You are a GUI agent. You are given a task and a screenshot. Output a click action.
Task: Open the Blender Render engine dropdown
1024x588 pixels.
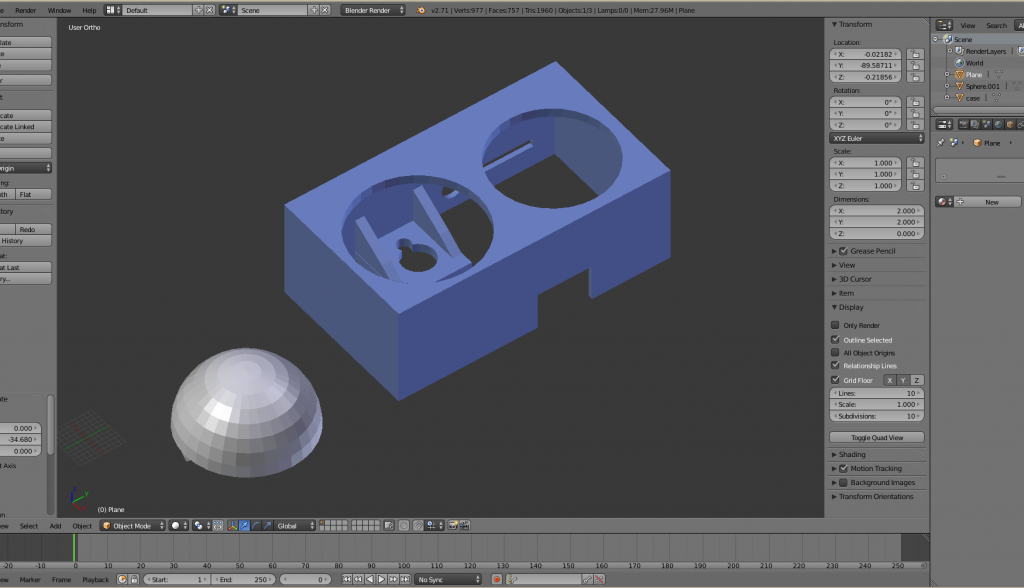372,10
